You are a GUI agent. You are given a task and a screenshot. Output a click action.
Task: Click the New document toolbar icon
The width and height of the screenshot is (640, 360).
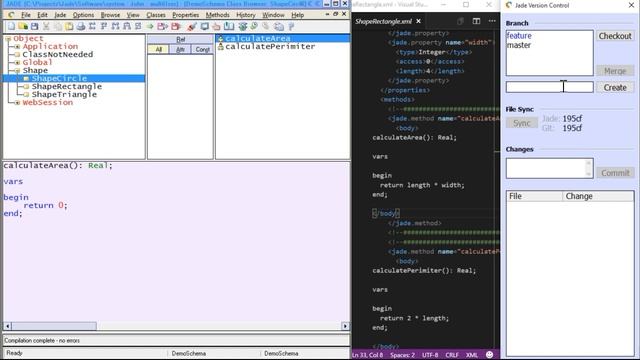[x=11, y=27]
